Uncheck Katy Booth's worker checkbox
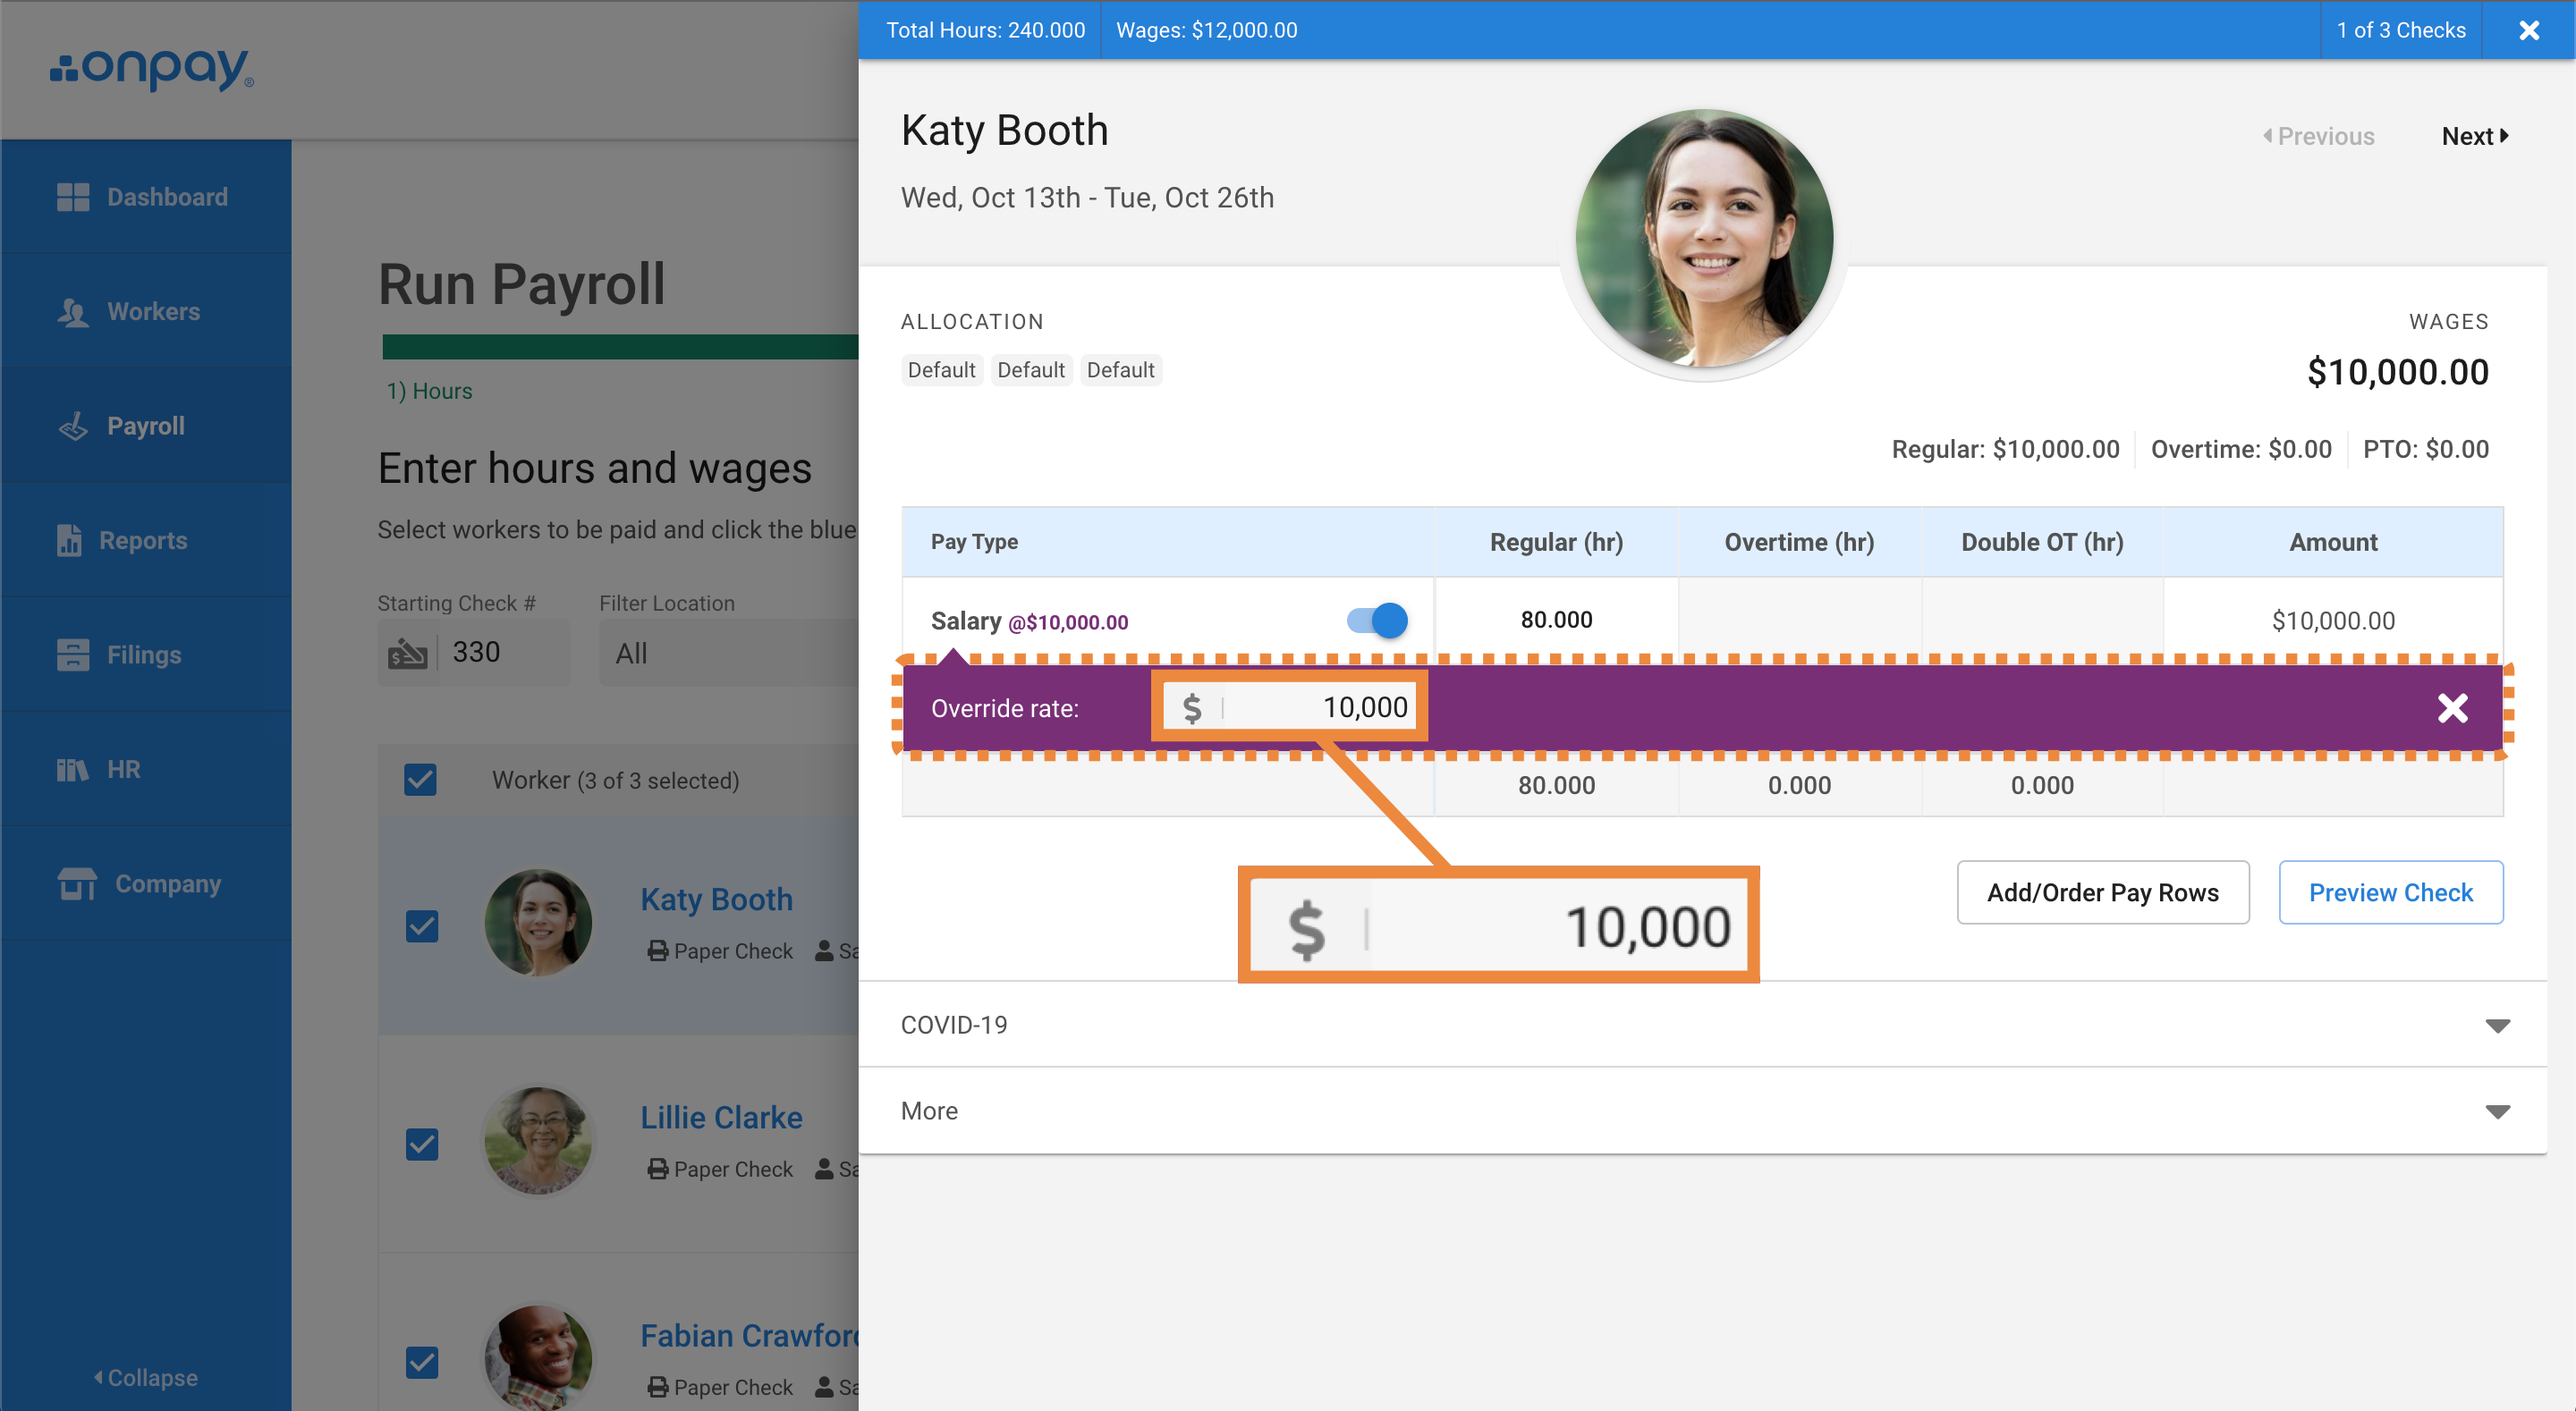2576x1411 pixels. [x=422, y=926]
